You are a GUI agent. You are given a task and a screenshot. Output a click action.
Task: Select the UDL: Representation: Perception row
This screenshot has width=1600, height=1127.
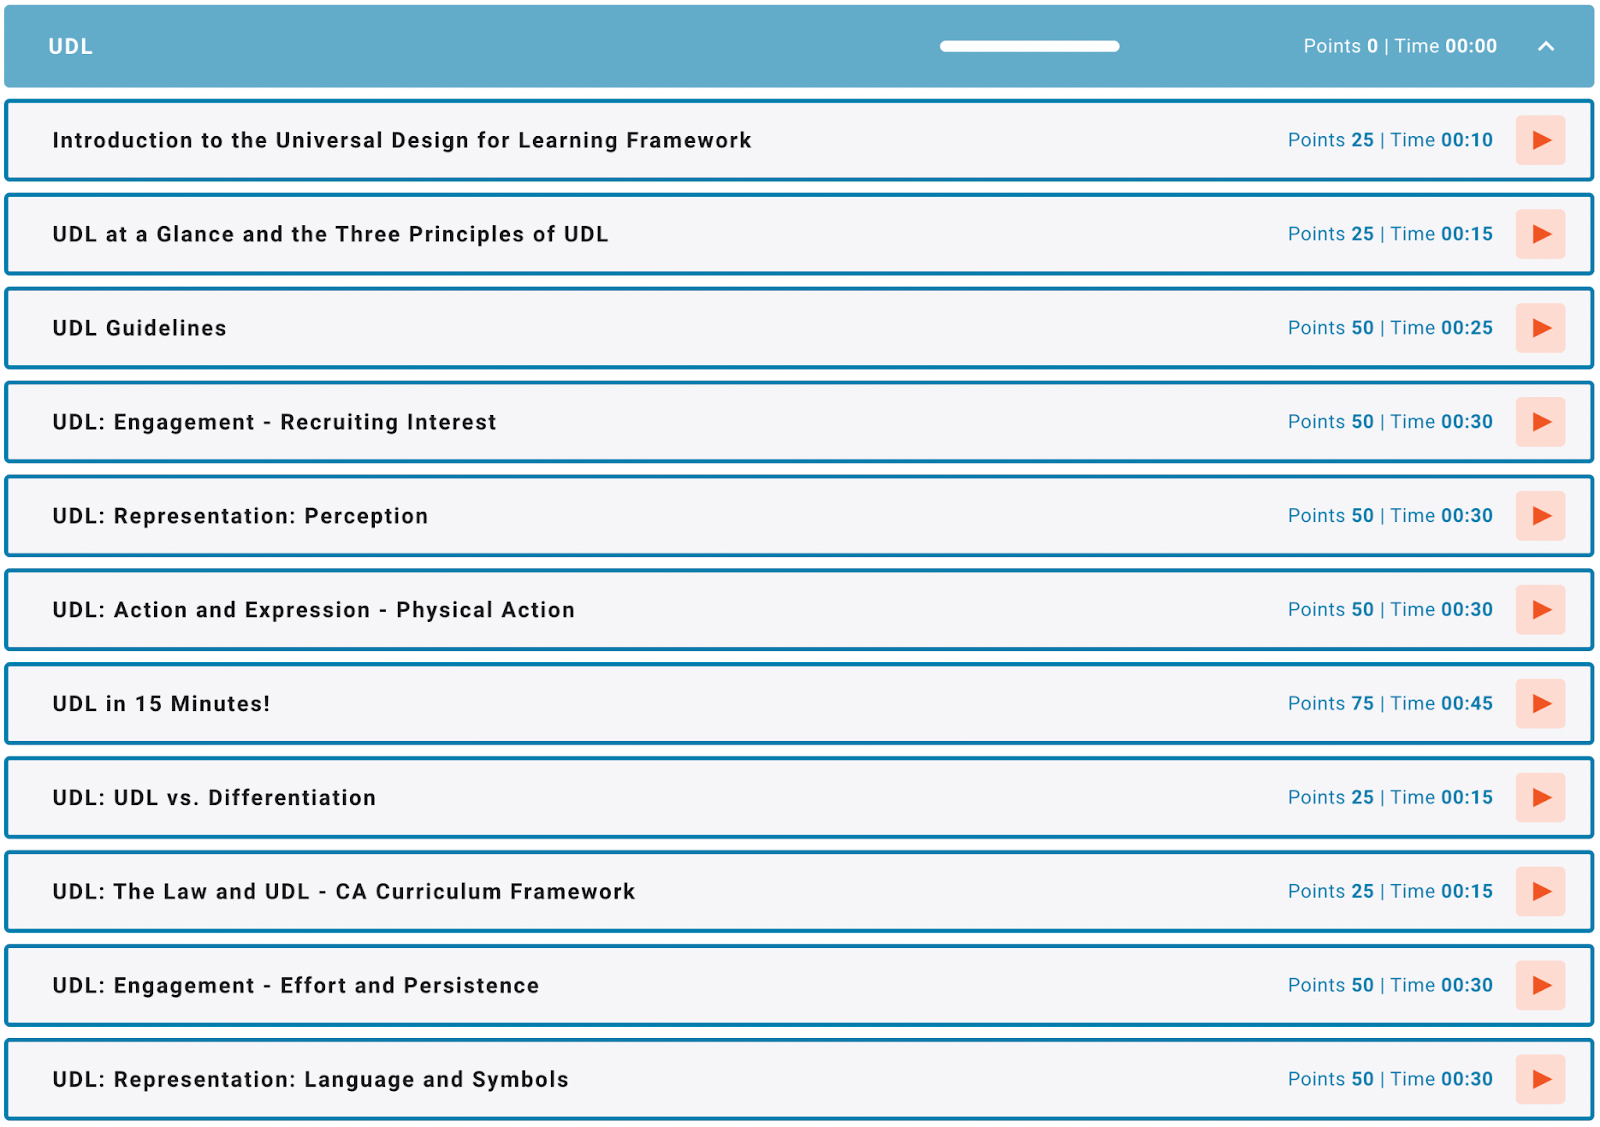coord(700,516)
